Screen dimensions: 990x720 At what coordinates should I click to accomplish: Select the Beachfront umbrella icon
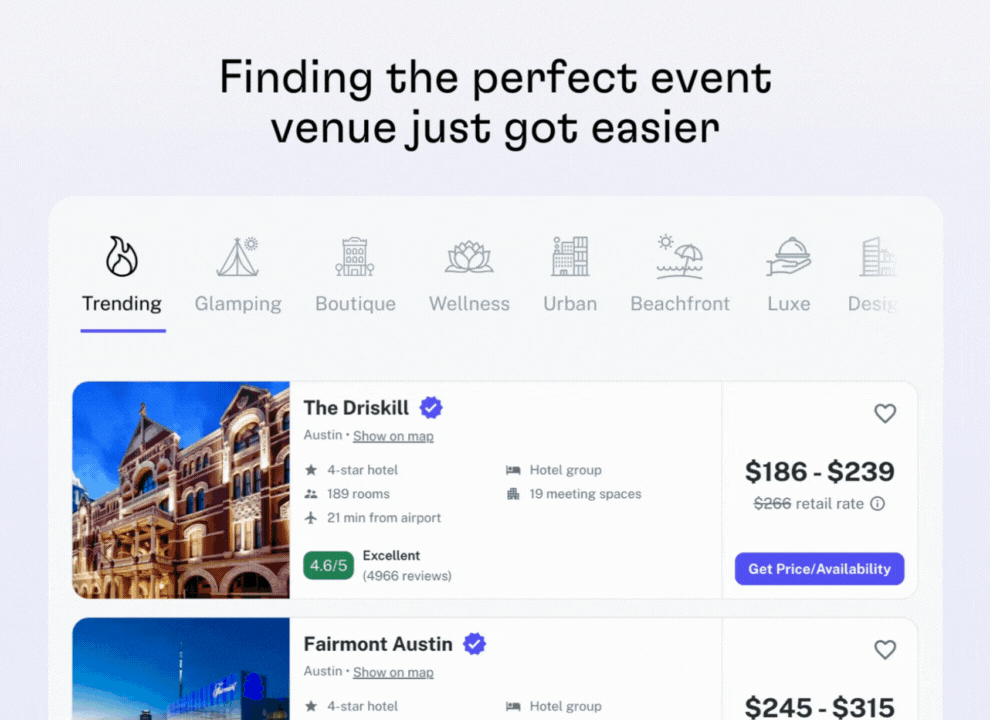(x=679, y=257)
